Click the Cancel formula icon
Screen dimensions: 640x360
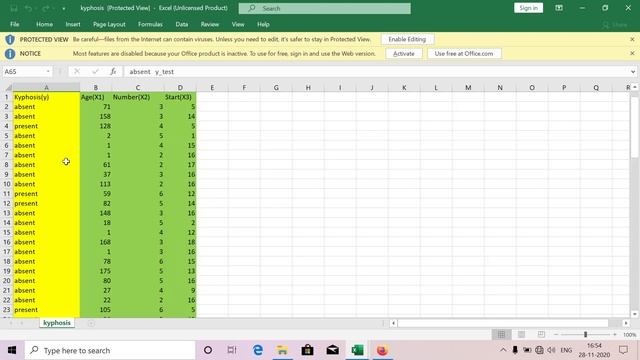77,71
